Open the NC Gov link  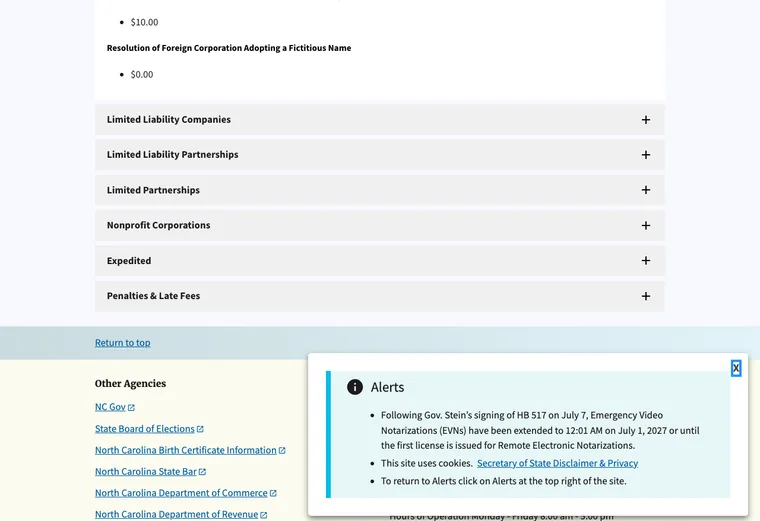[111, 407]
